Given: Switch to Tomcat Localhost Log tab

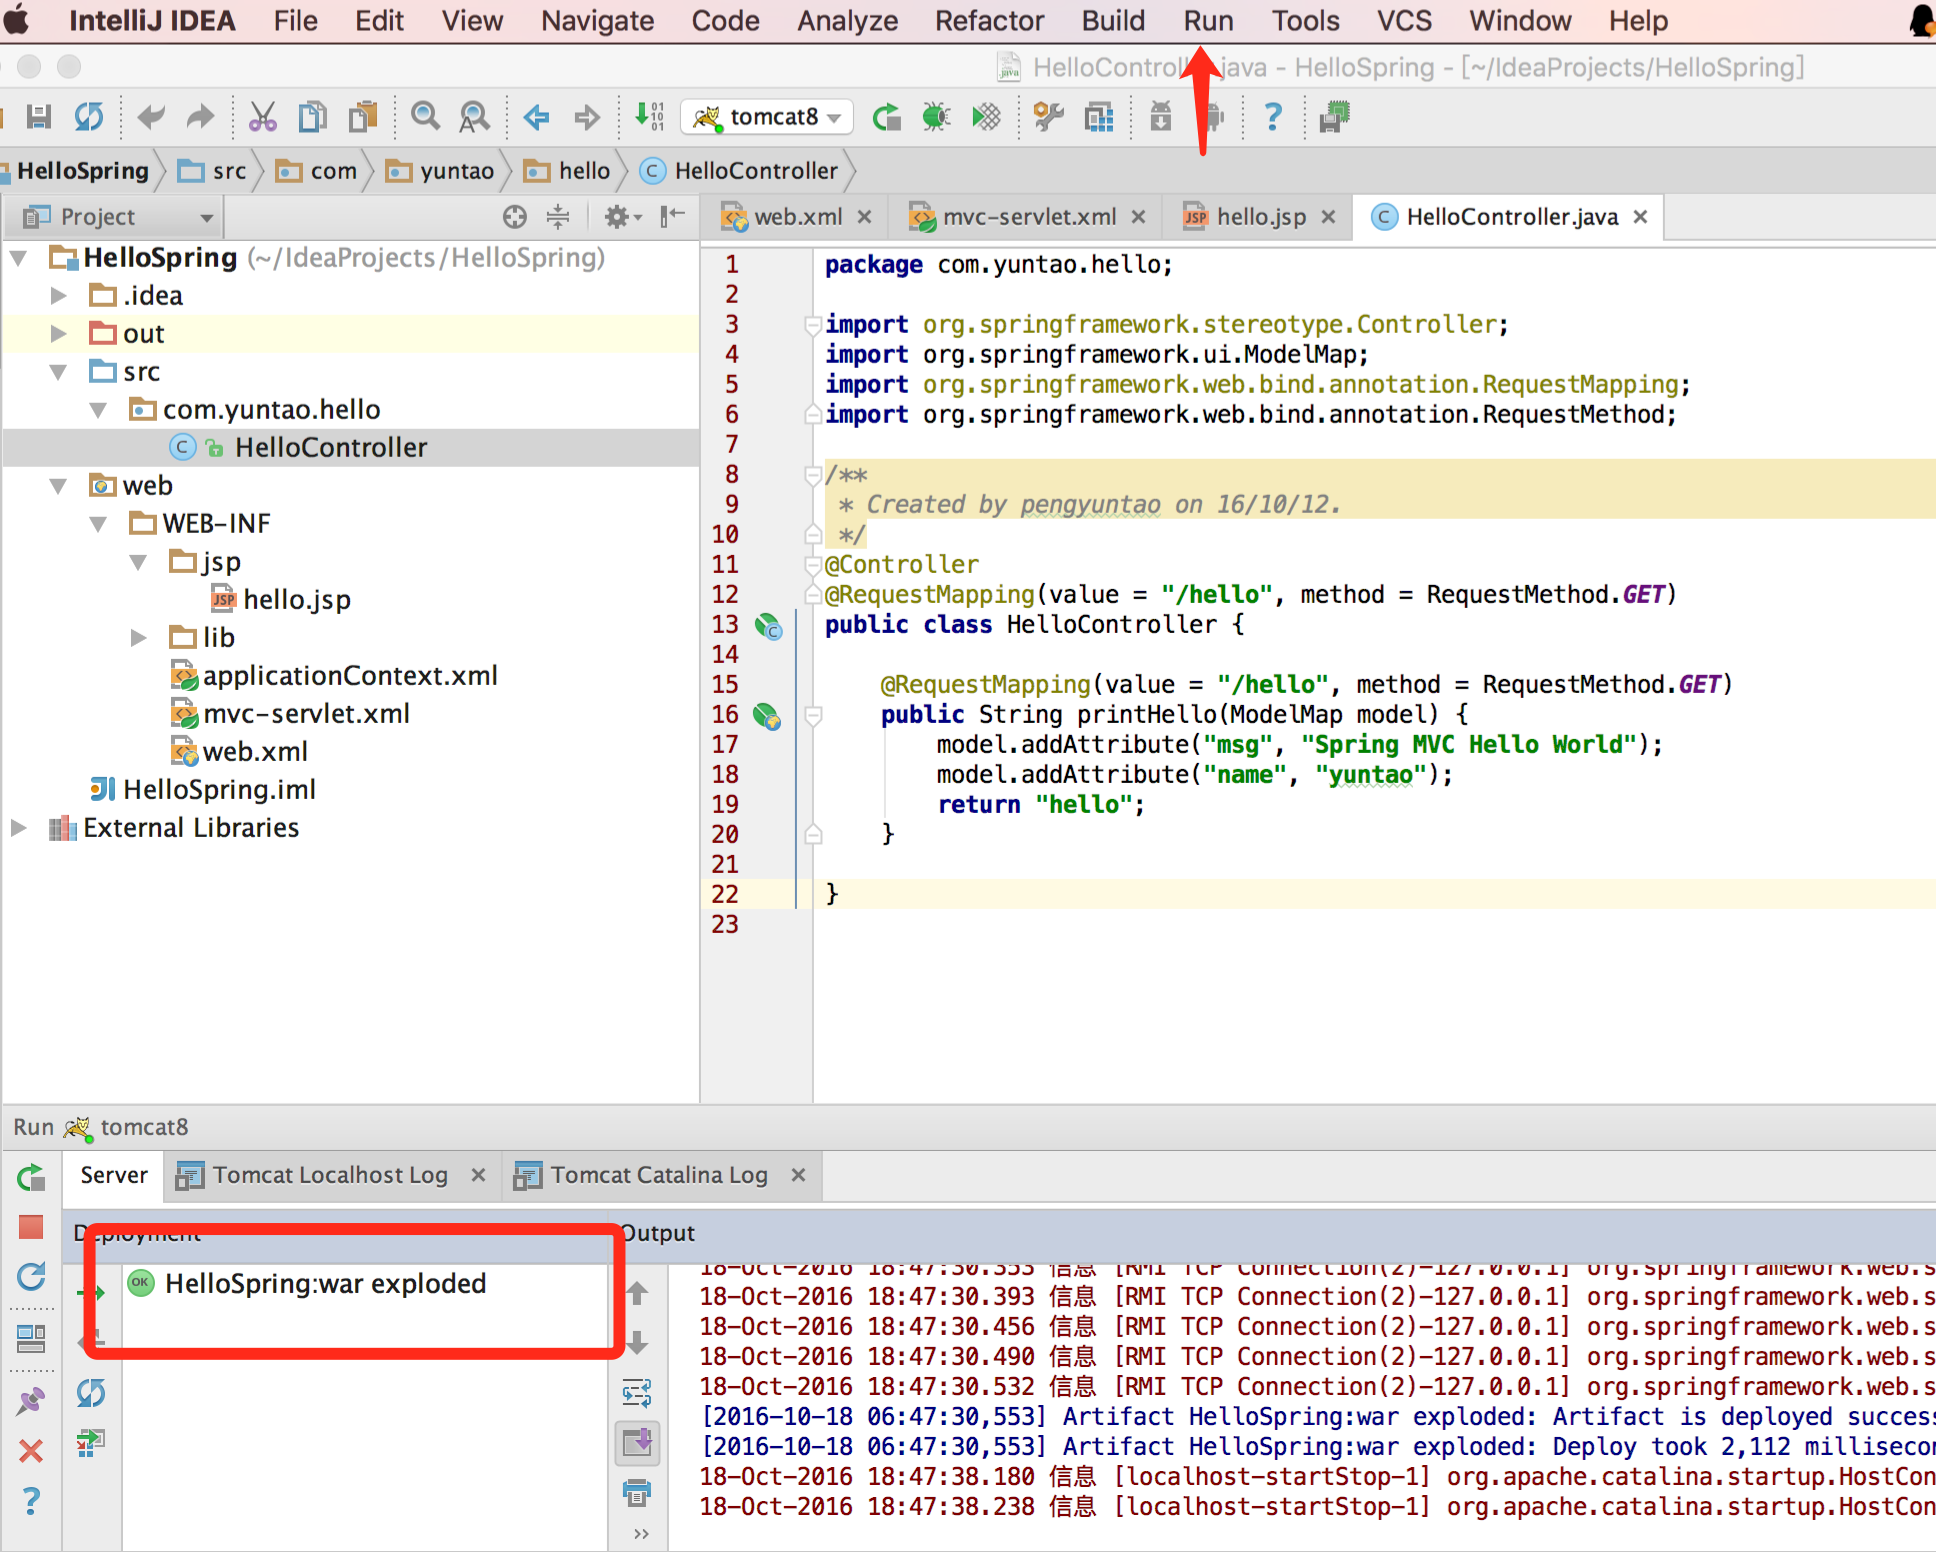Looking at the screenshot, I should (x=330, y=1175).
